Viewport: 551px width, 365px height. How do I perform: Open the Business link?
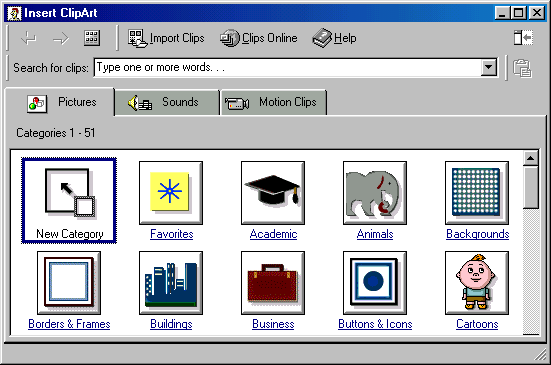273,324
